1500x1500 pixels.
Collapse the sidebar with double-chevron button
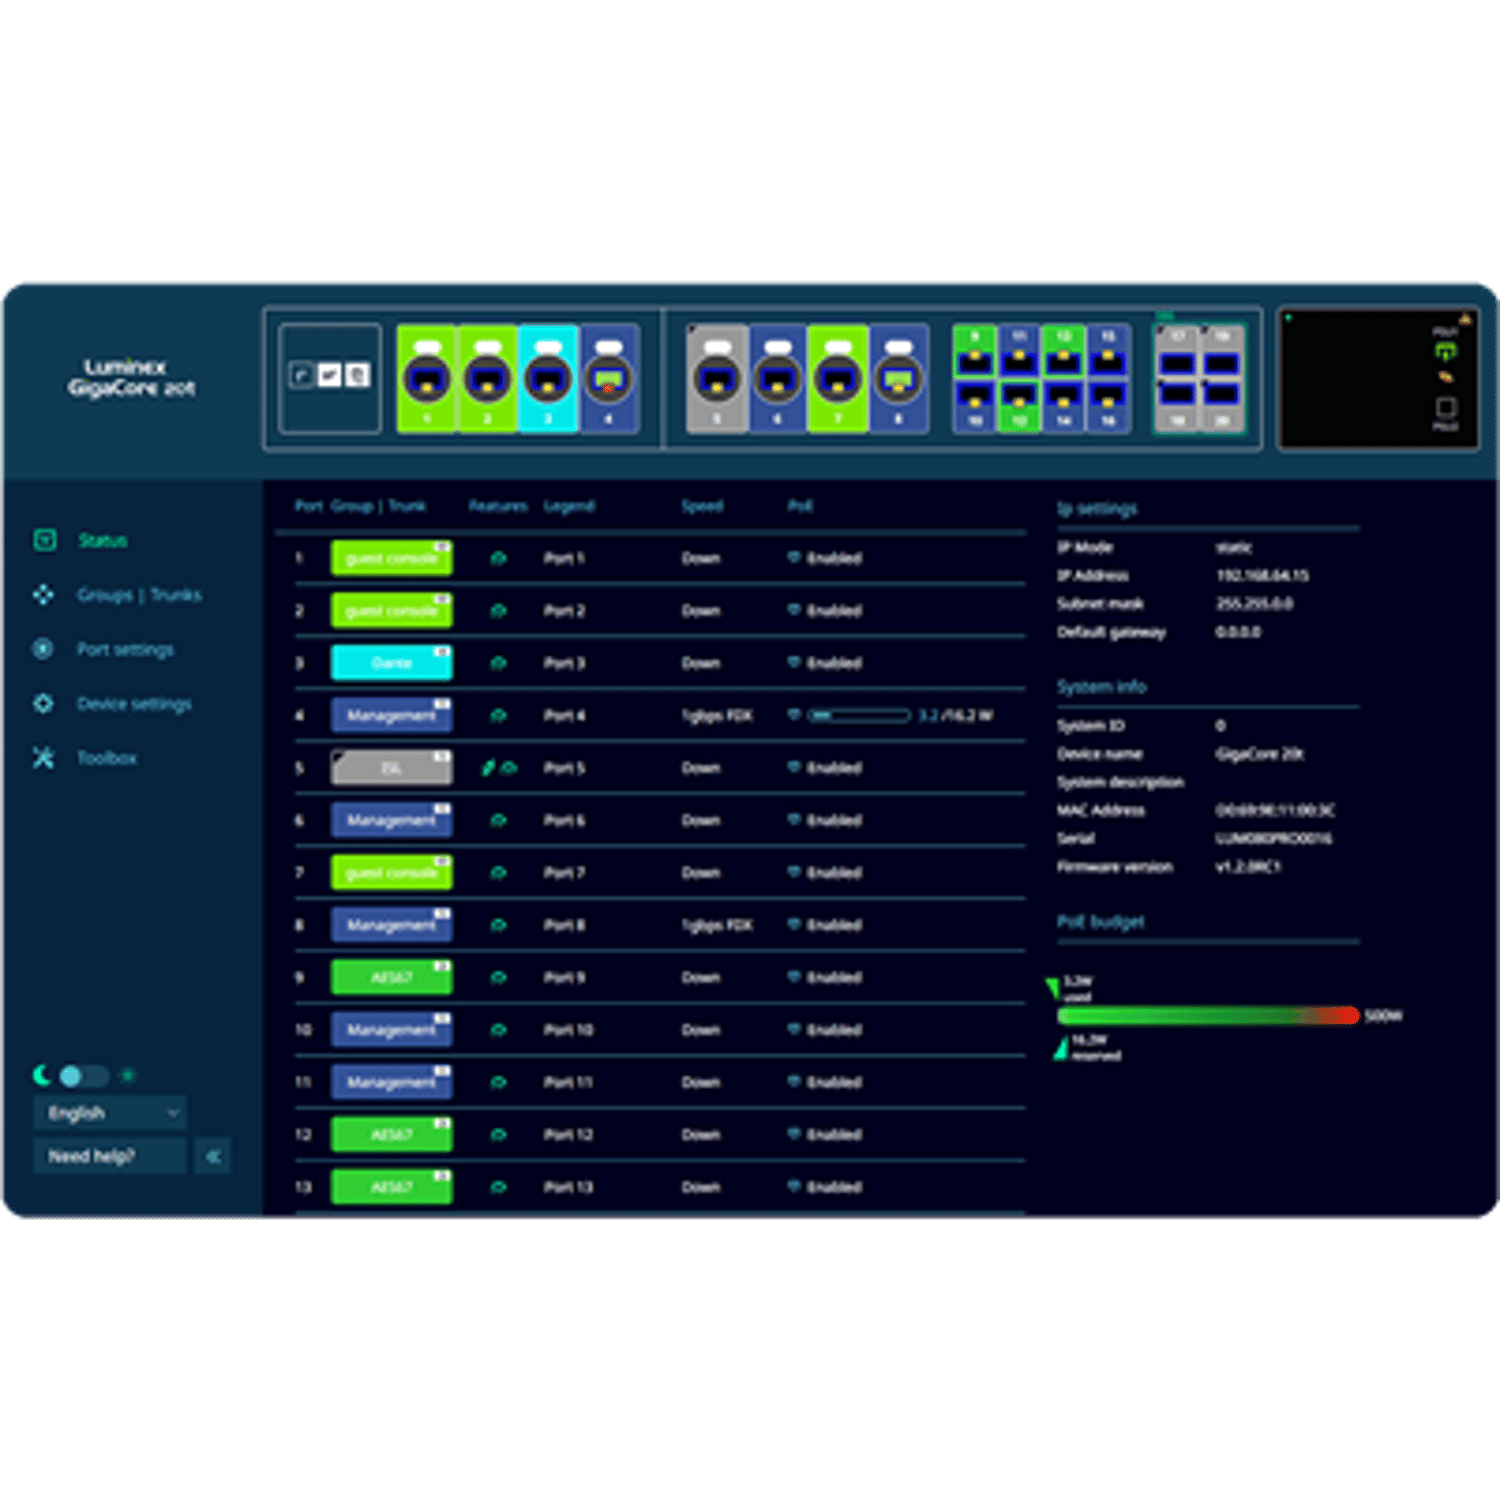pos(213,1157)
